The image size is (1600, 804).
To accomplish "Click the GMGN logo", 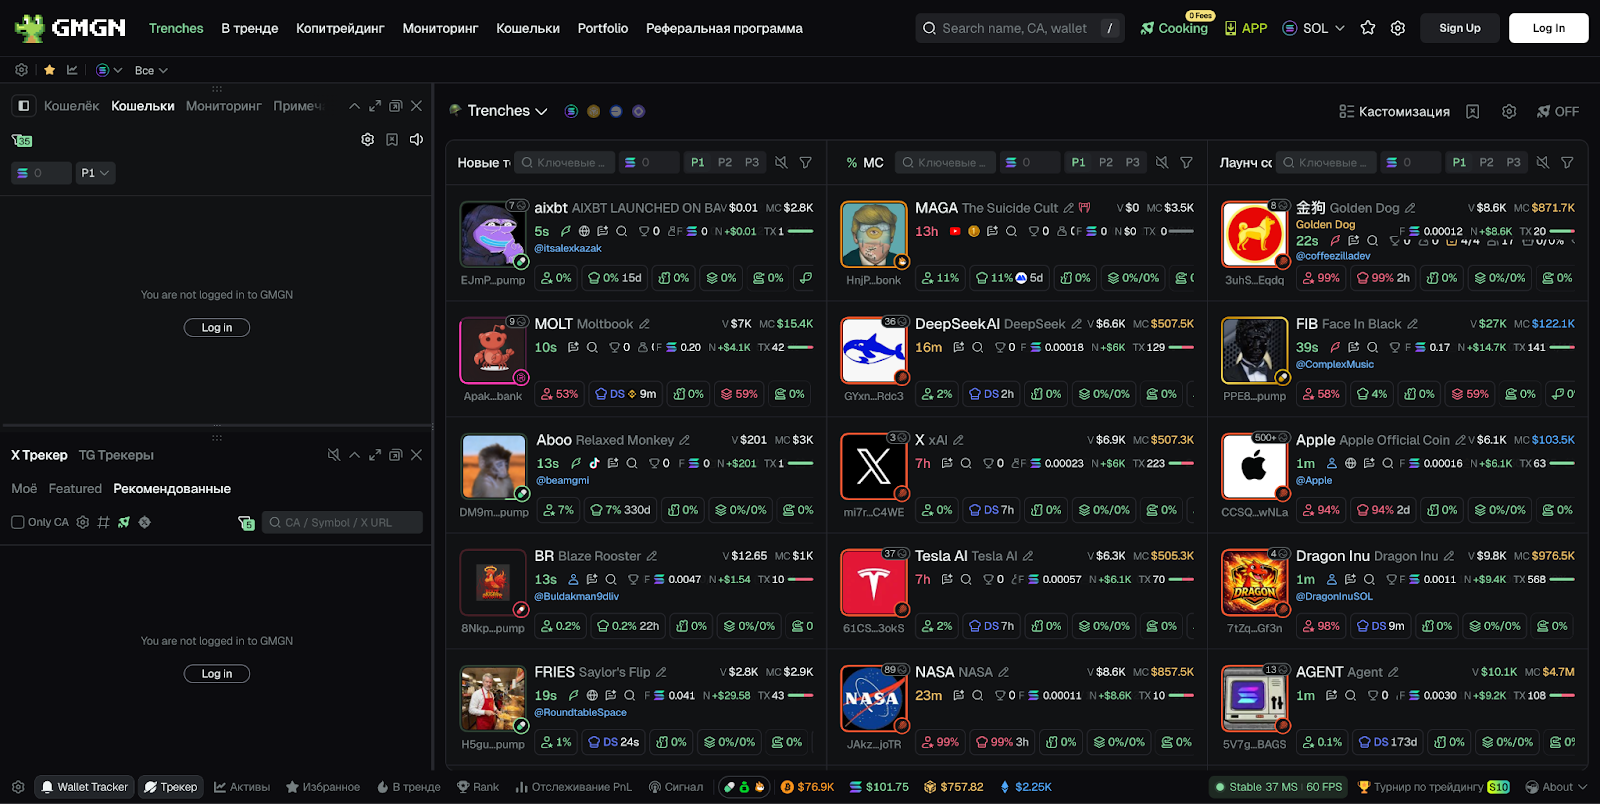I will click(x=70, y=28).
